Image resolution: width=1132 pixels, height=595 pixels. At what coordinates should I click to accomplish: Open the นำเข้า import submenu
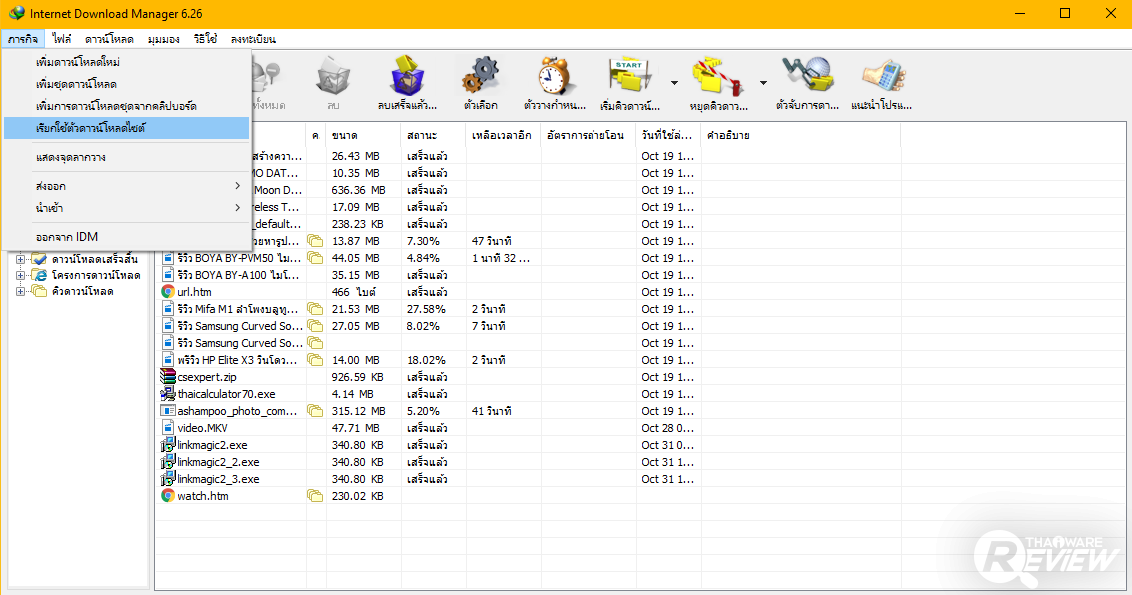pyautogui.click(x=126, y=208)
